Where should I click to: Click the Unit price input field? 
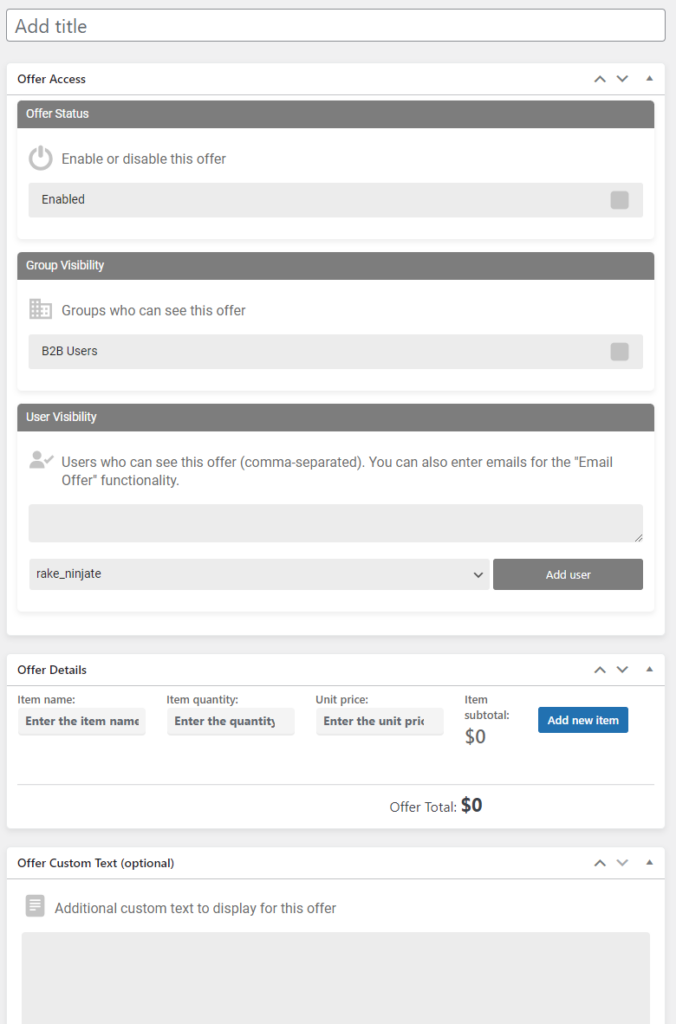pyautogui.click(x=379, y=722)
